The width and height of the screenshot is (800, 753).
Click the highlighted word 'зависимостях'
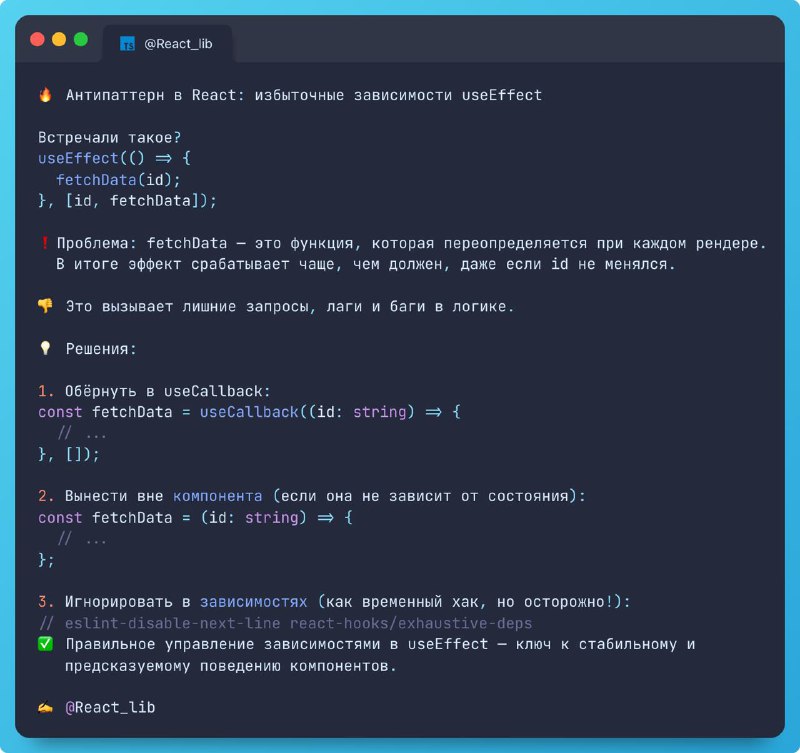coord(254,602)
